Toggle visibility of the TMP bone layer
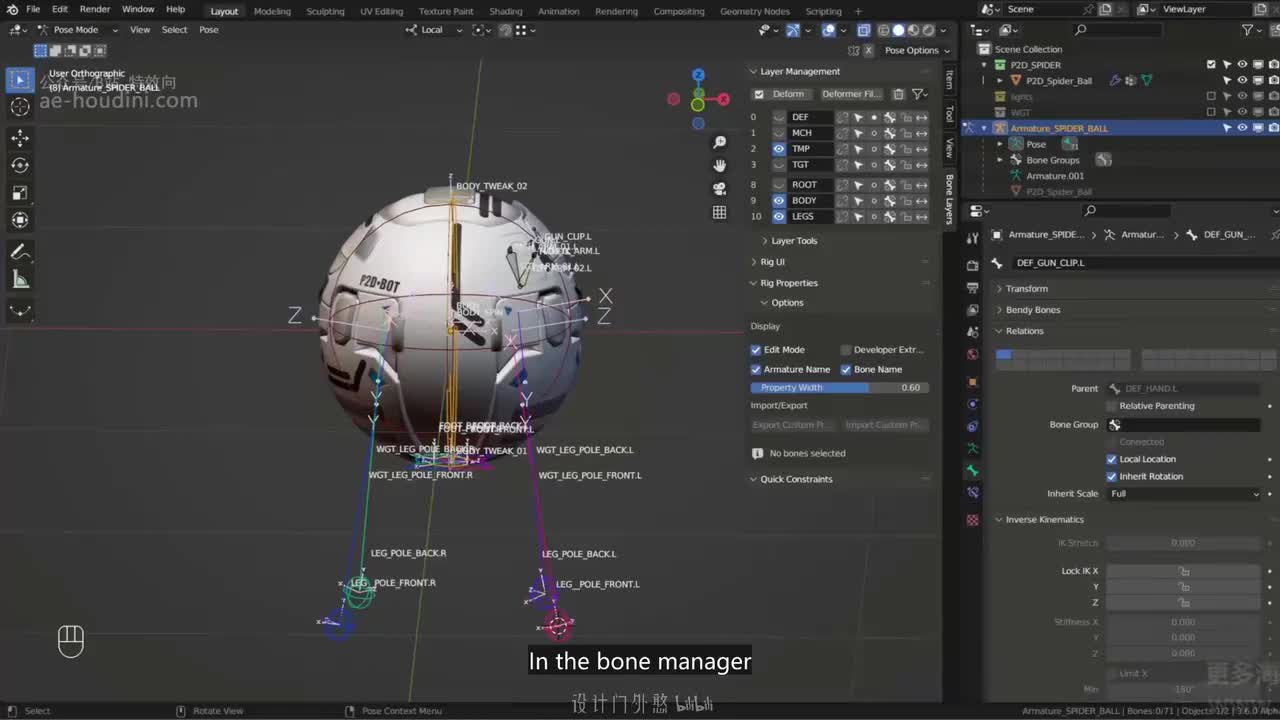This screenshot has width=1280, height=720. (779, 149)
